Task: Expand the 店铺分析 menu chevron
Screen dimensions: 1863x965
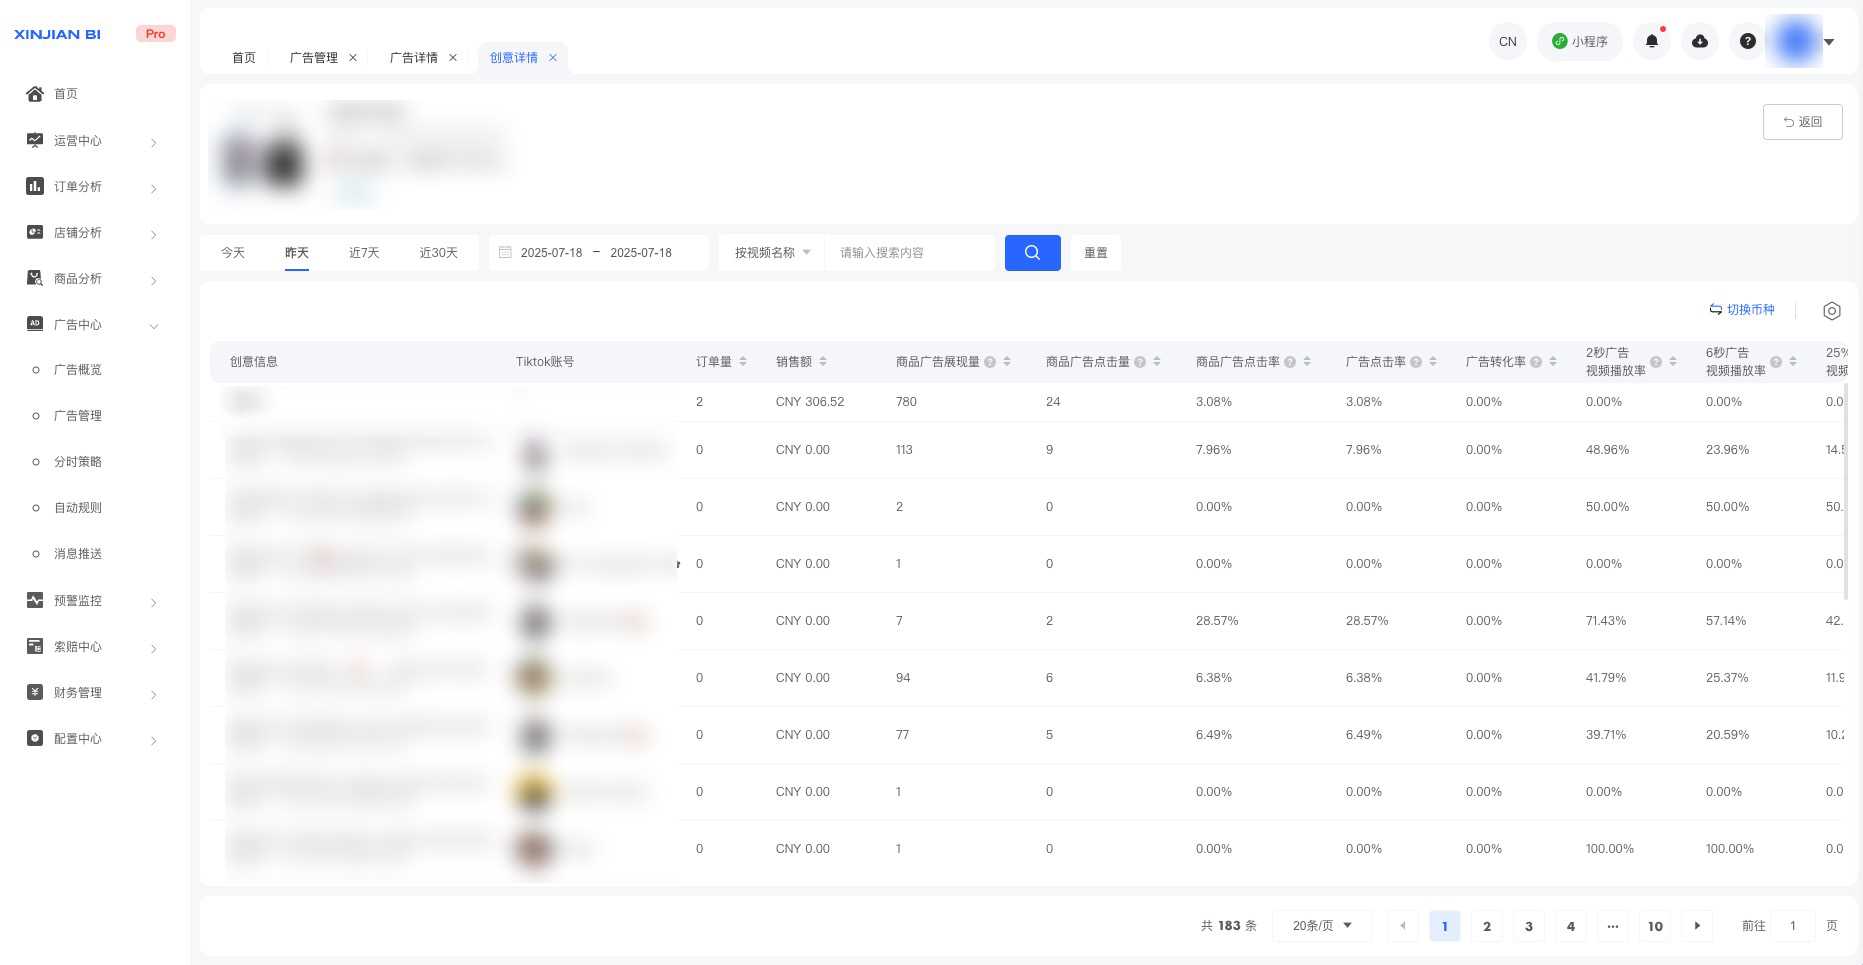Action: (154, 235)
